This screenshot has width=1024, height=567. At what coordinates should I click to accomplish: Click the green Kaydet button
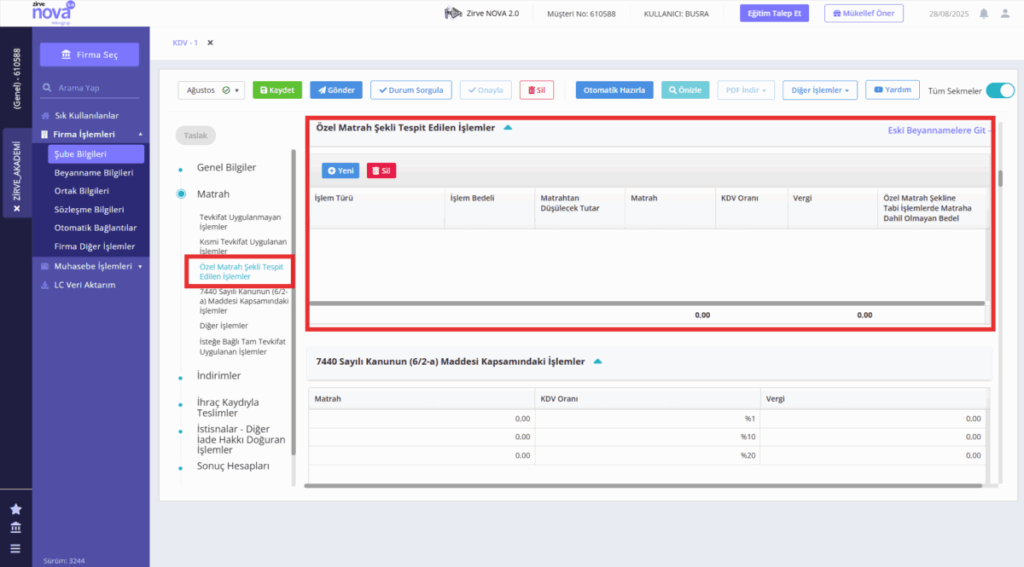[x=277, y=90]
